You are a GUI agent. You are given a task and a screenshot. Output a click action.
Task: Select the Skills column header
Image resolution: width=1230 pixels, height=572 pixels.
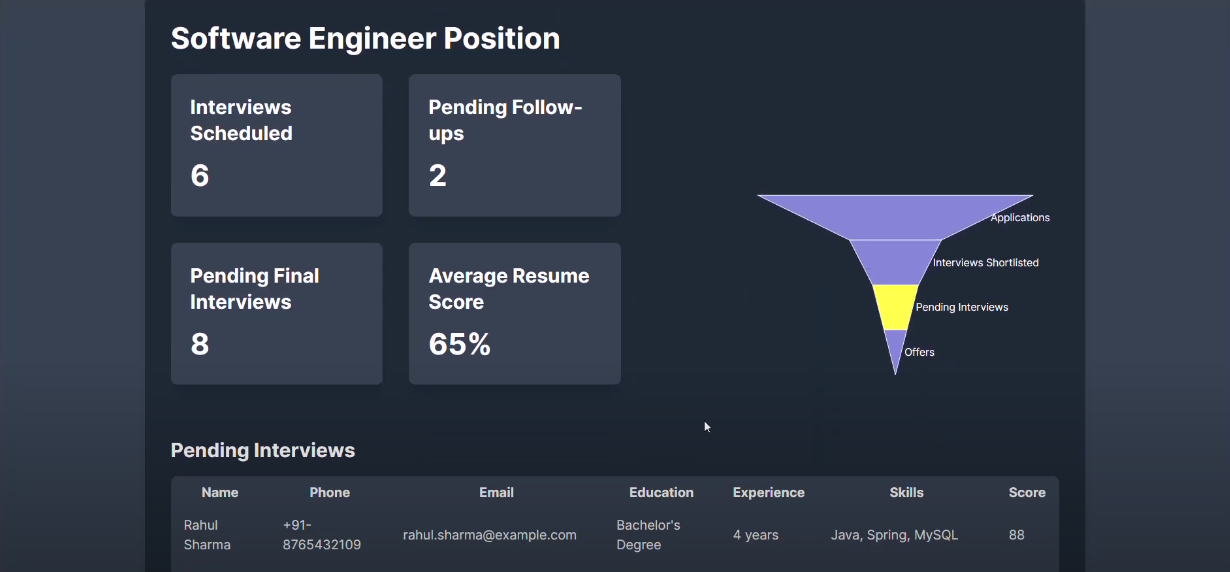click(x=906, y=492)
